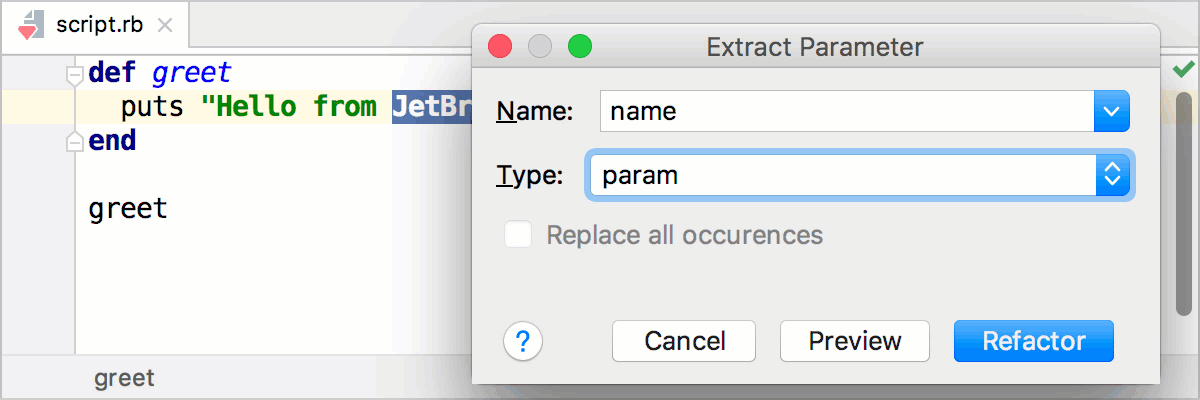Click the gray minimize button on the dialog
This screenshot has height=400, width=1200.
point(540,46)
